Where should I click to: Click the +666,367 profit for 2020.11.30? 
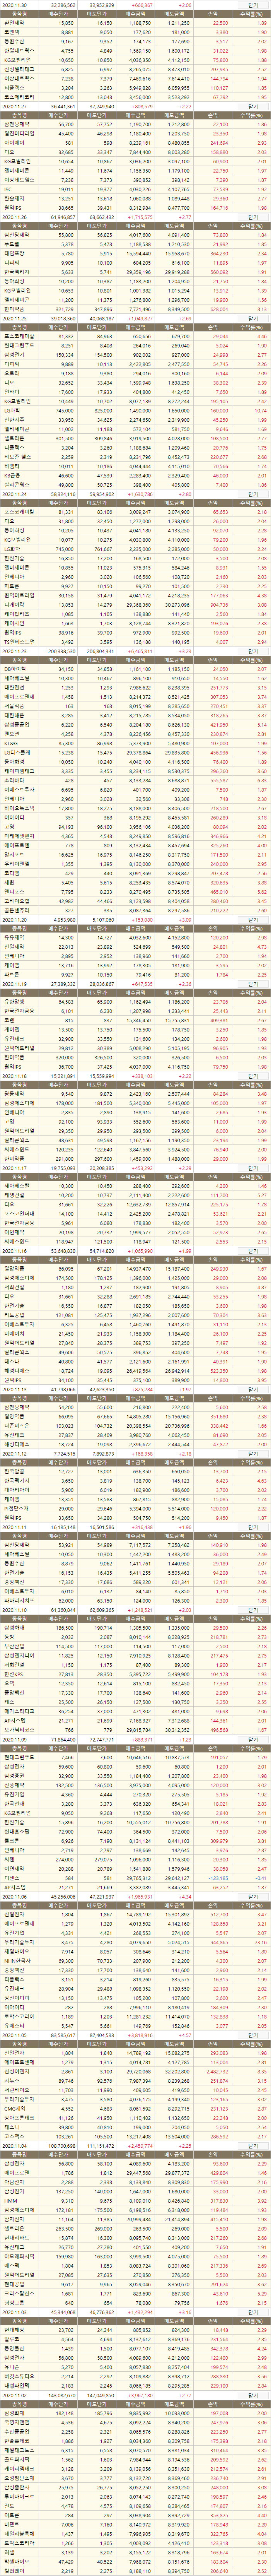tap(140, 5)
